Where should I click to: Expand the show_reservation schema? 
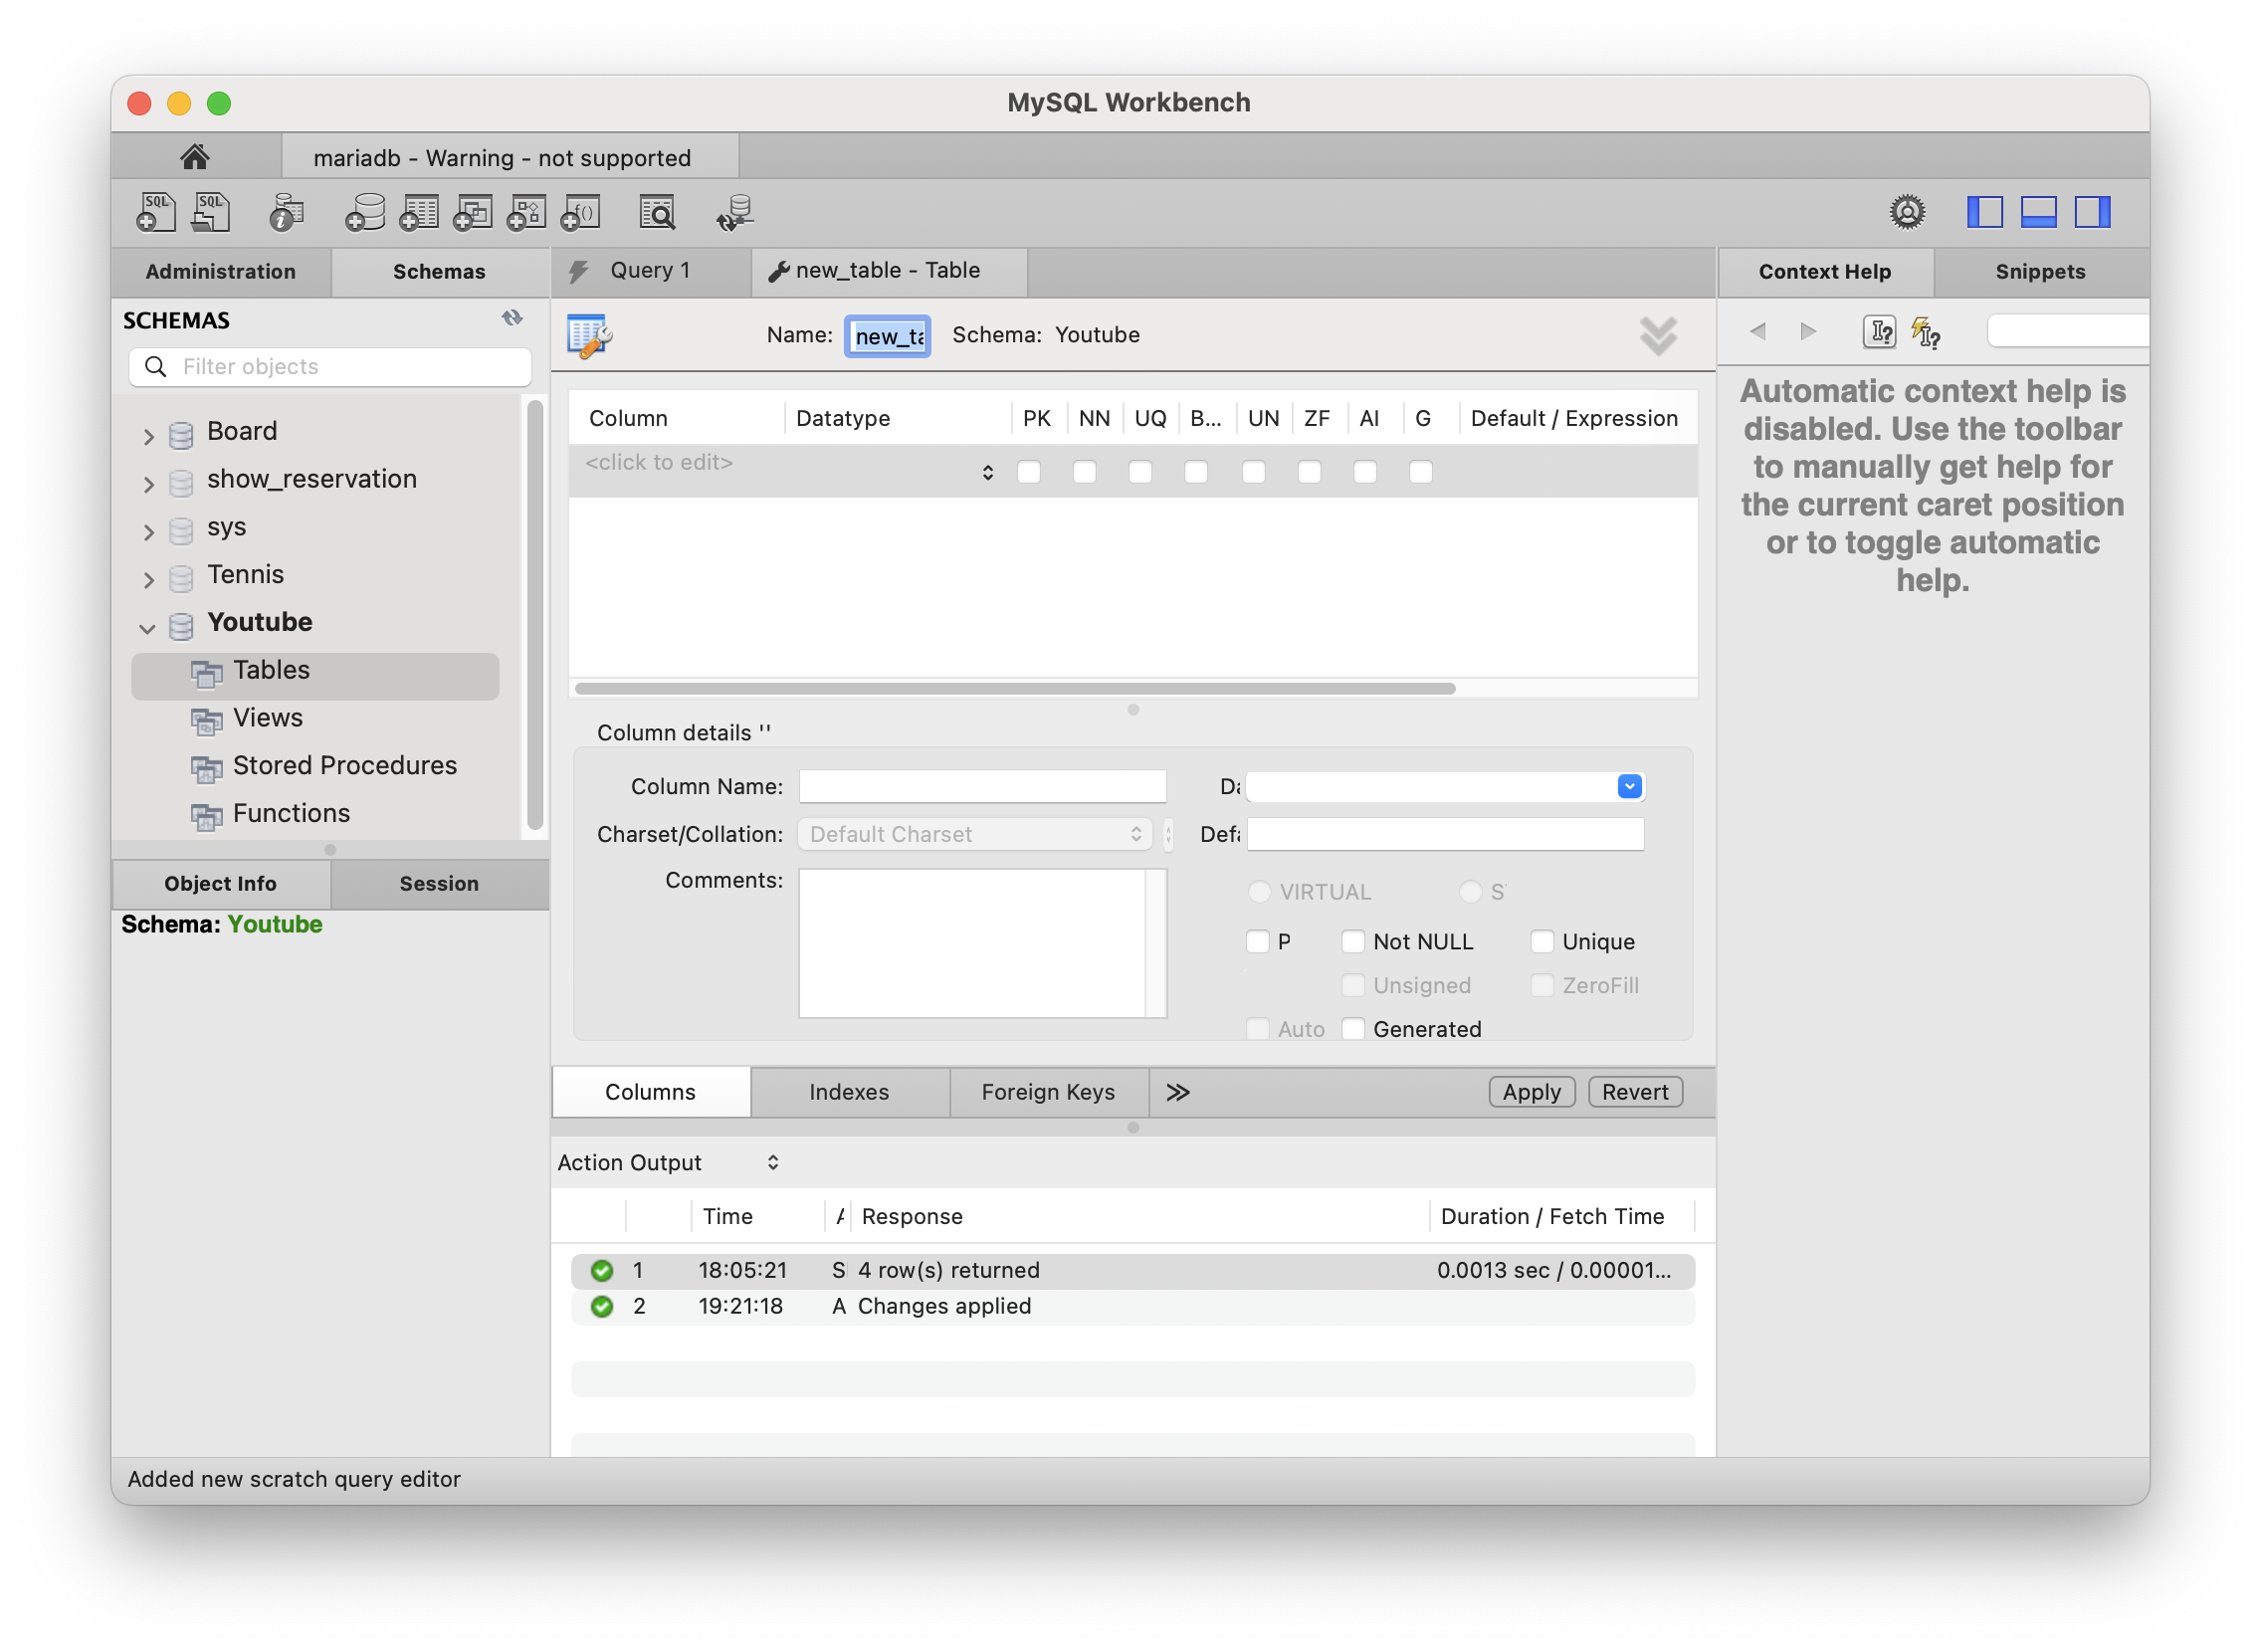click(148, 484)
